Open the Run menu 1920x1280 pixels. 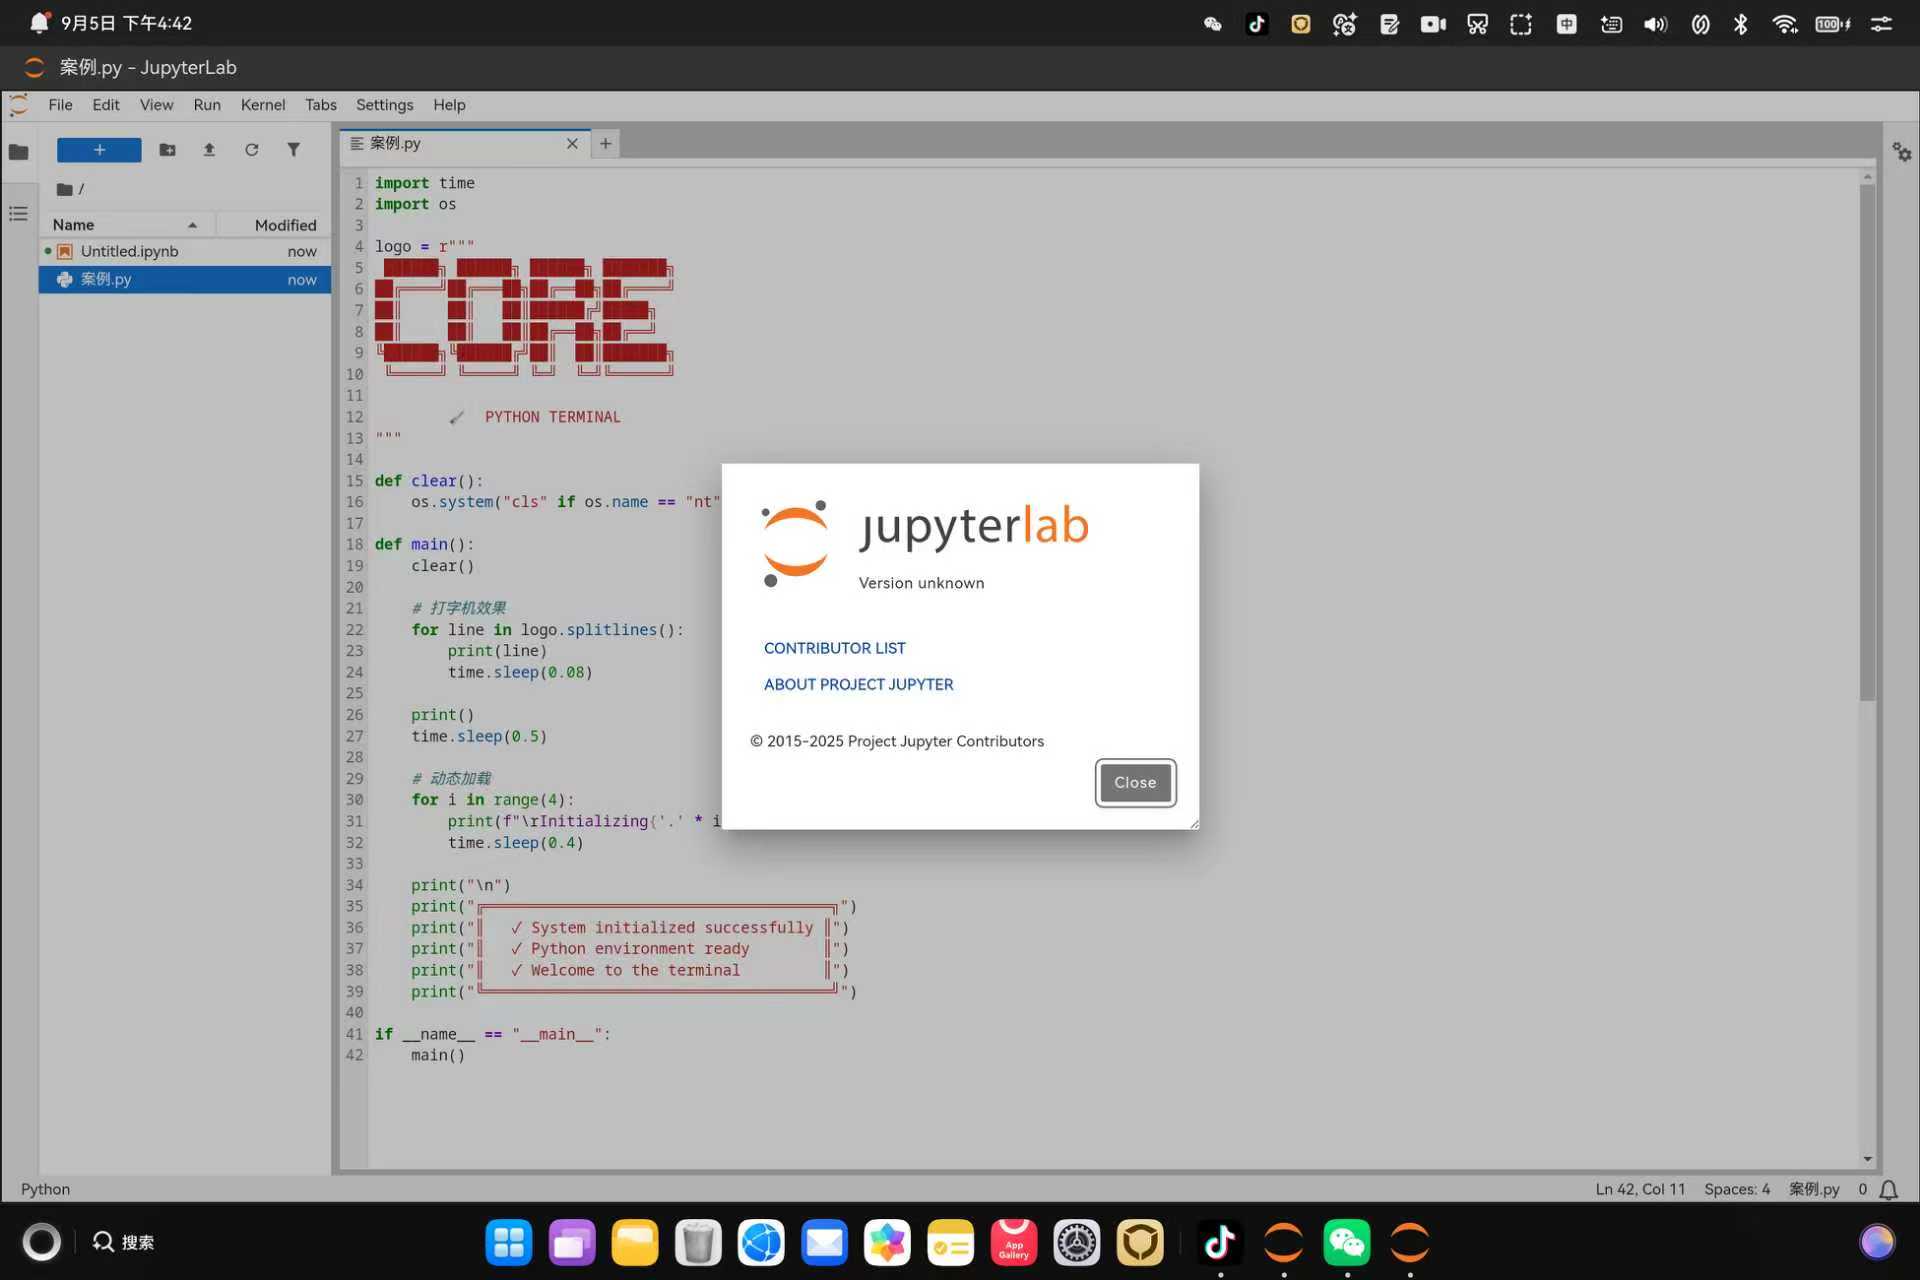(x=207, y=105)
